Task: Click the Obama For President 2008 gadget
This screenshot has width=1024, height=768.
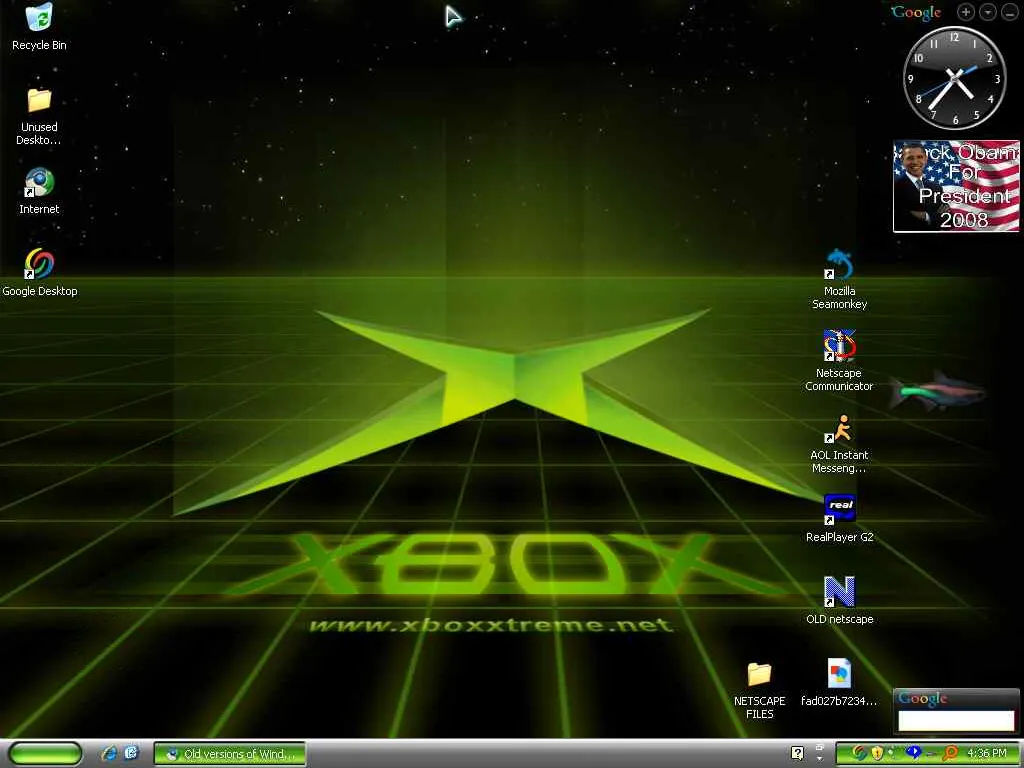Action: coord(957,186)
